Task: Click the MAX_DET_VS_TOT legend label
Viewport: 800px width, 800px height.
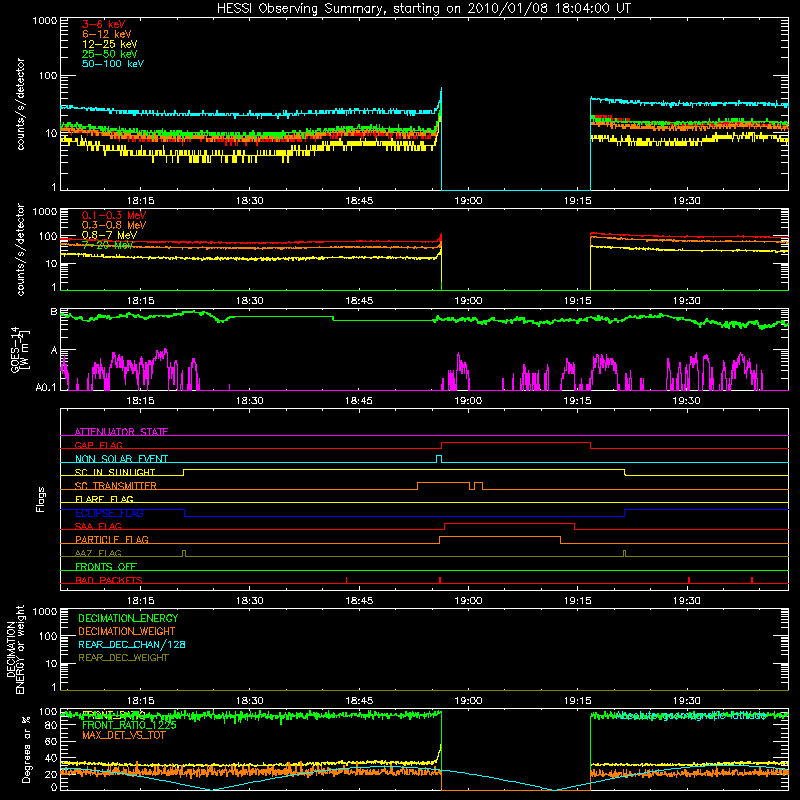Action: pyautogui.click(x=124, y=735)
